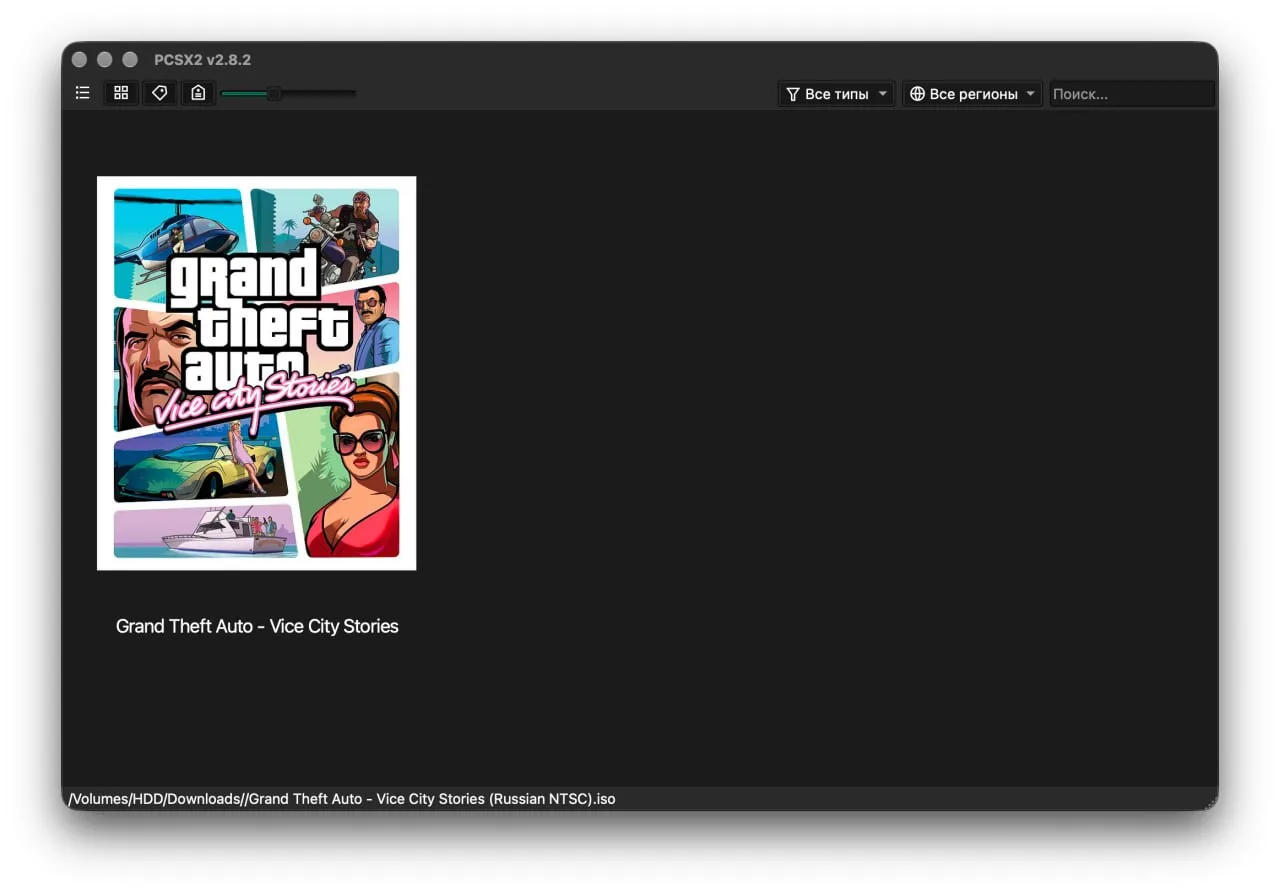The width and height of the screenshot is (1280, 892).
Task: Toggle the show titles tag icon
Action: [x=159, y=93]
